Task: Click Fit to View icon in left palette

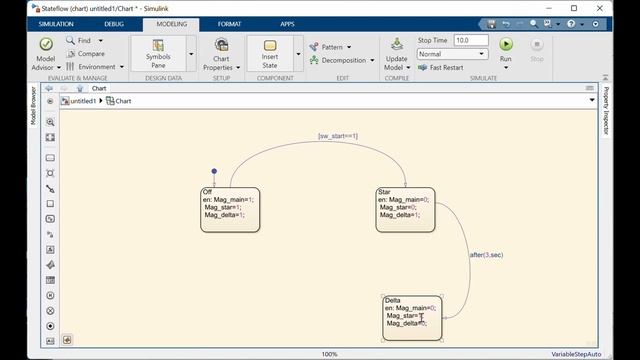Action: (x=50, y=138)
